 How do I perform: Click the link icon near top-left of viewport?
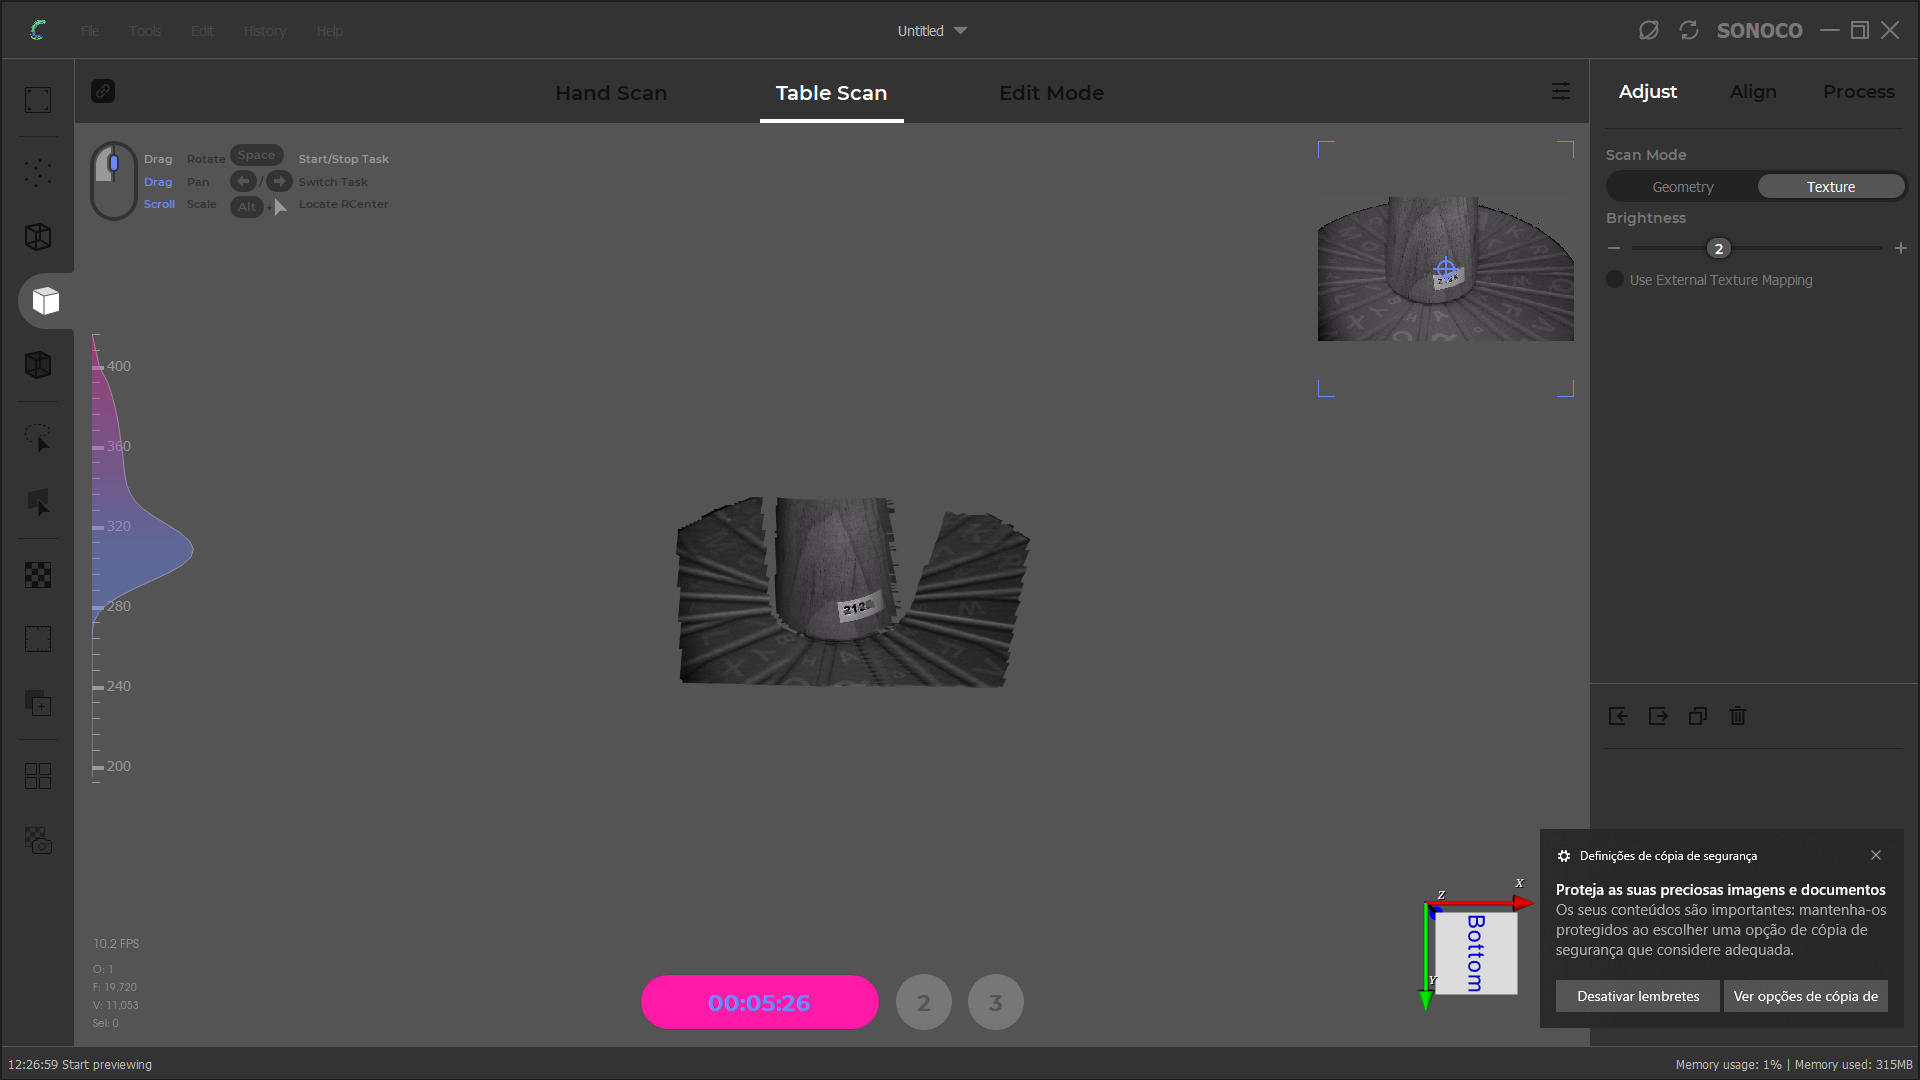pos(103,91)
